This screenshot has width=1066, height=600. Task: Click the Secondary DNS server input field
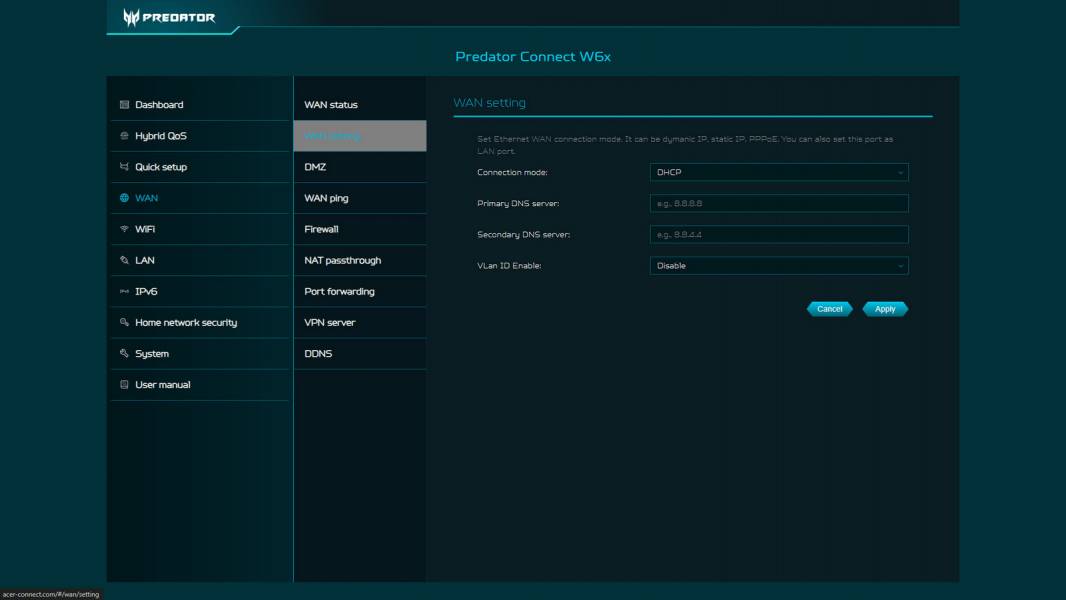click(x=778, y=234)
